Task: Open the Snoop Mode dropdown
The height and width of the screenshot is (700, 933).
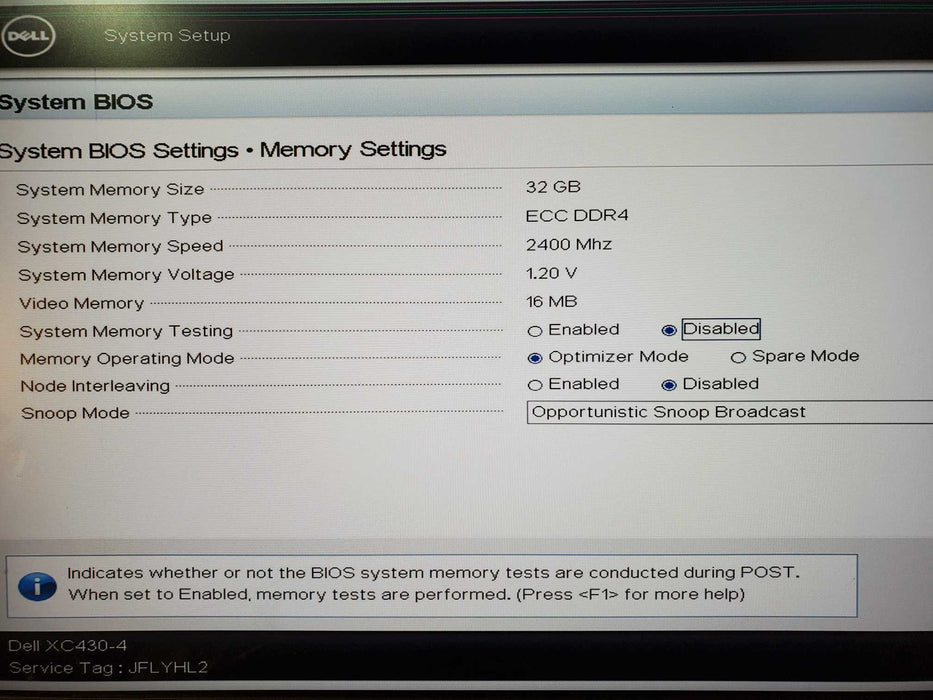Action: 730,412
